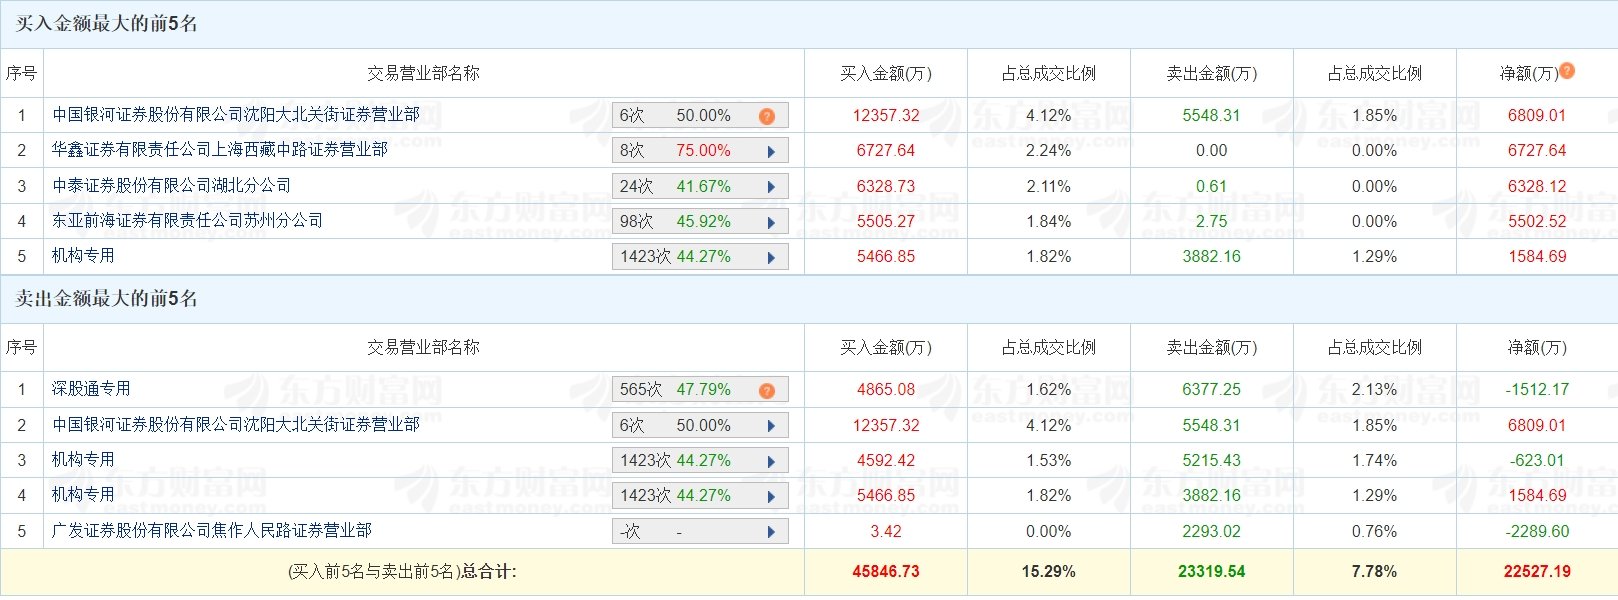The image size is (1618, 600).
Task: Click the total net amount 22527.19
Action: click(x=1537, y=572)
